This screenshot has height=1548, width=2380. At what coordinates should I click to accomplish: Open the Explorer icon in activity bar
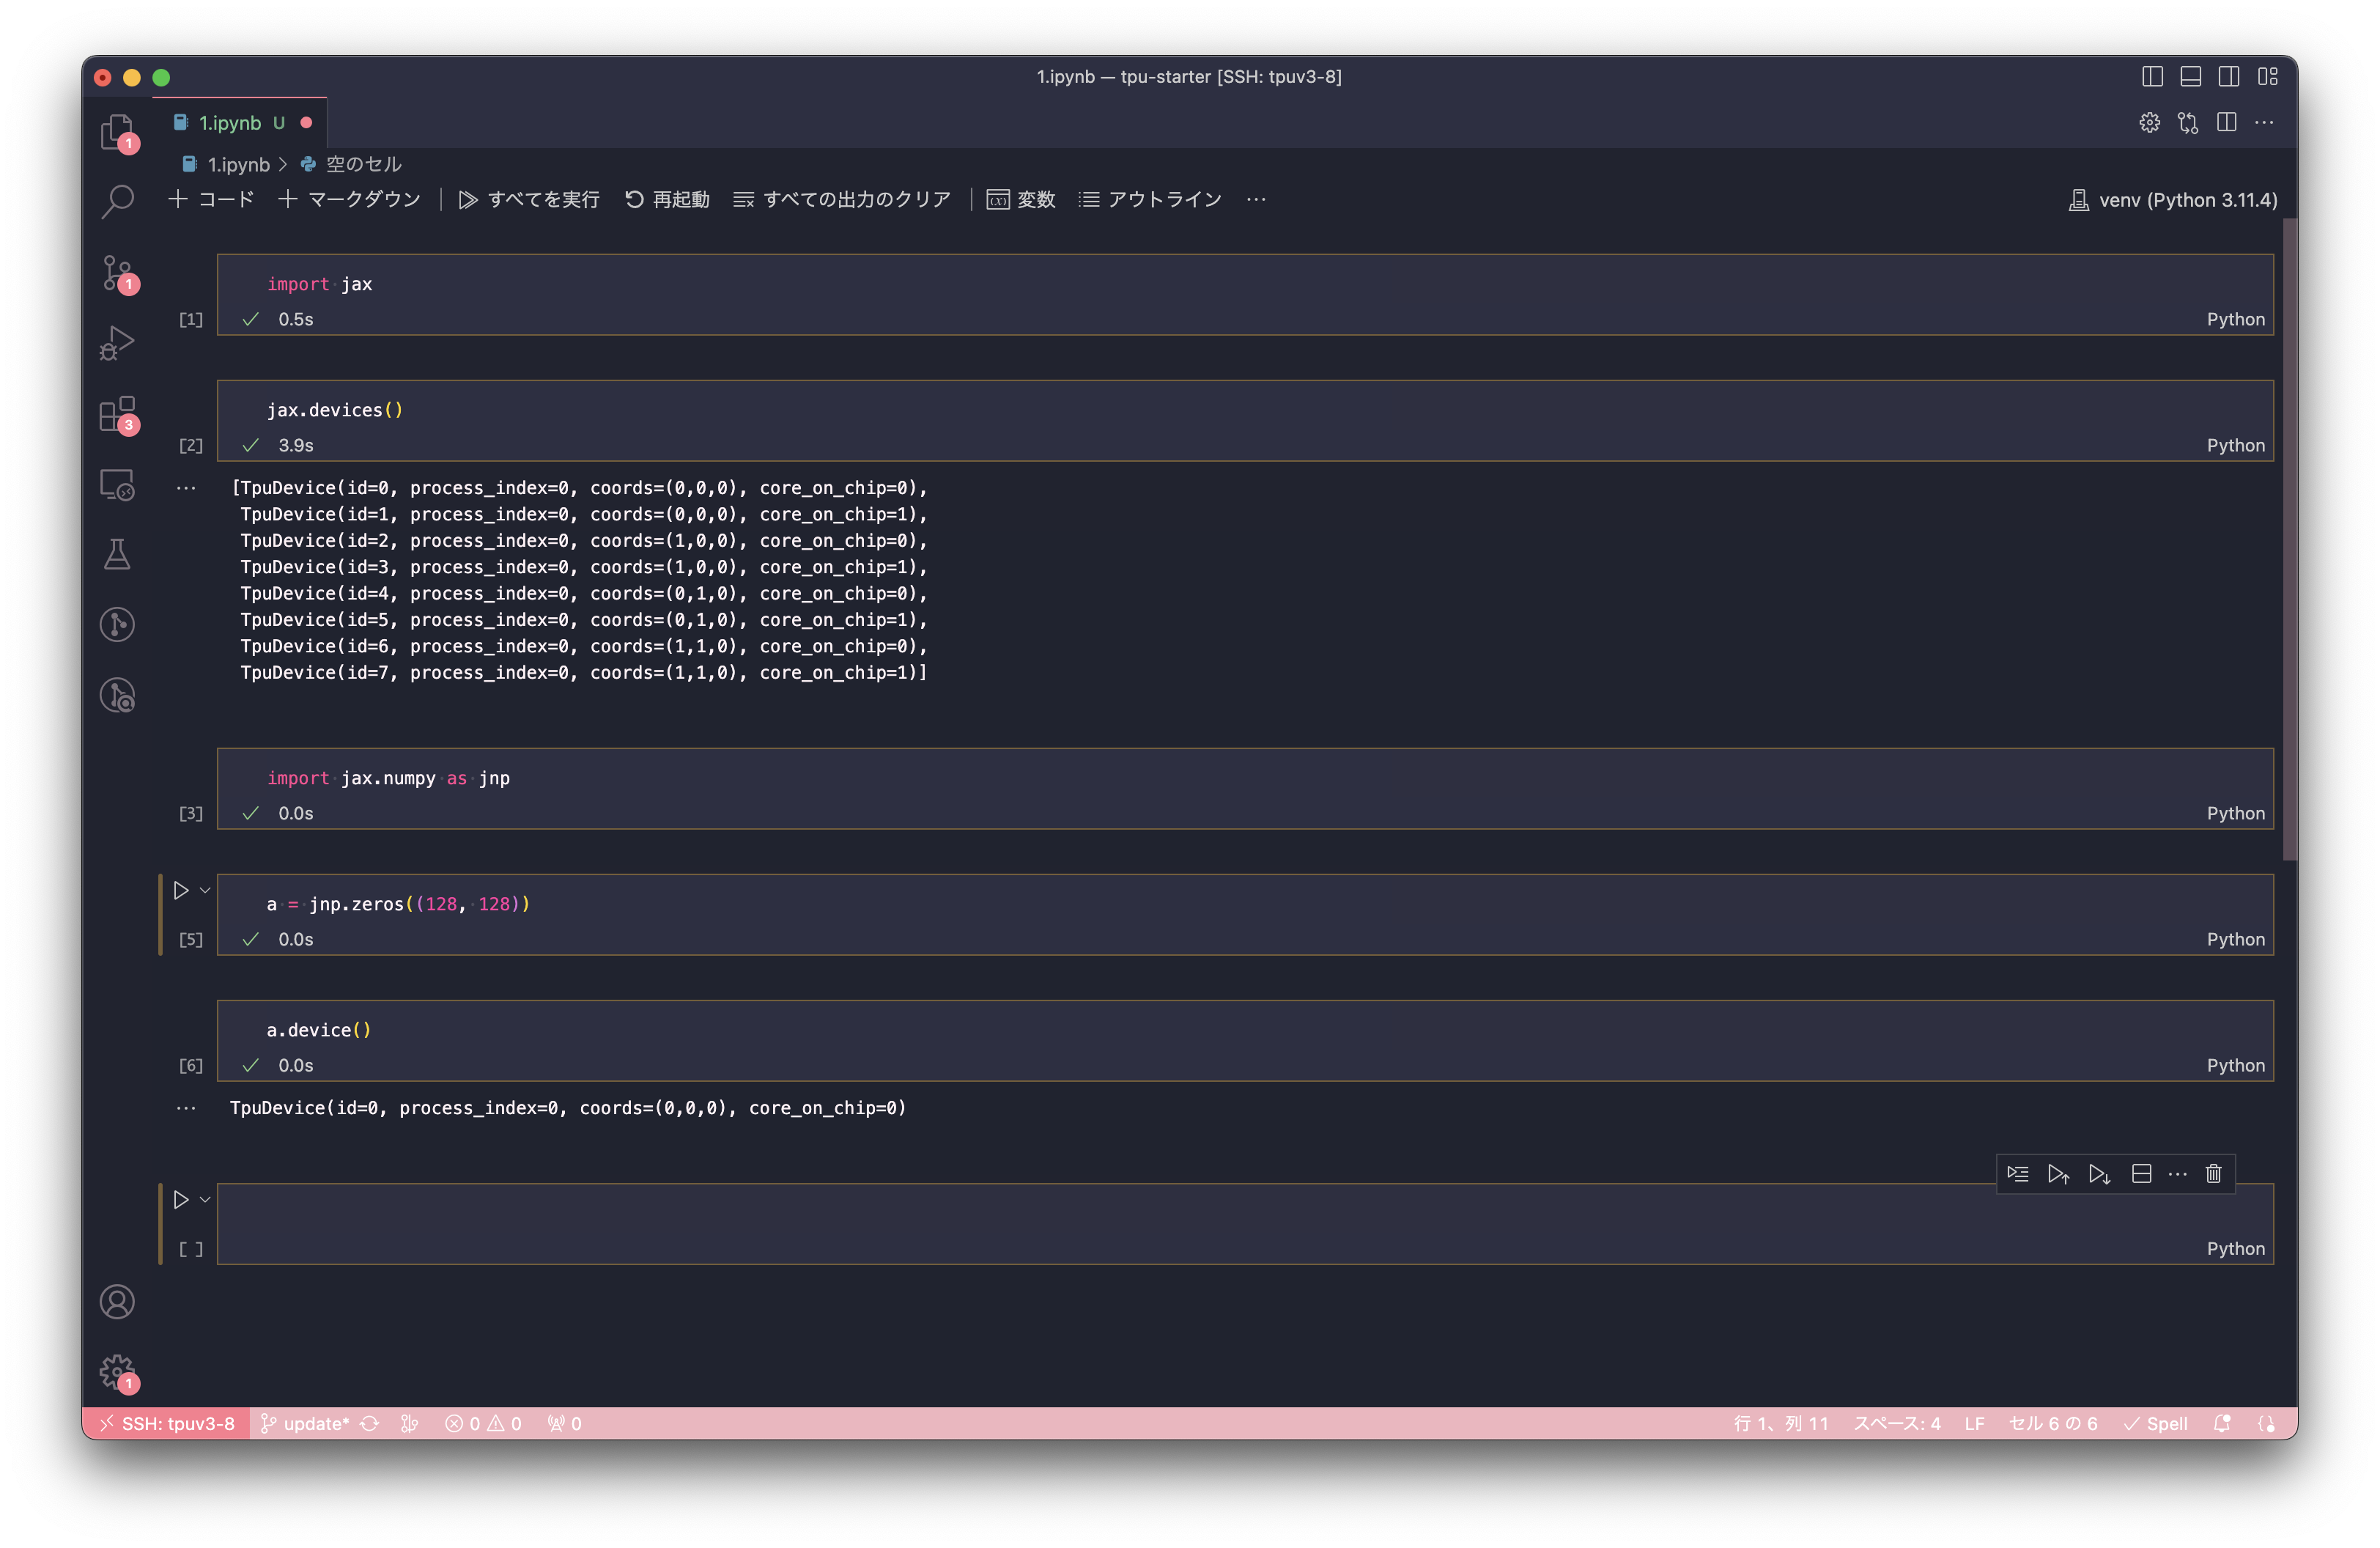pos(117,131)
